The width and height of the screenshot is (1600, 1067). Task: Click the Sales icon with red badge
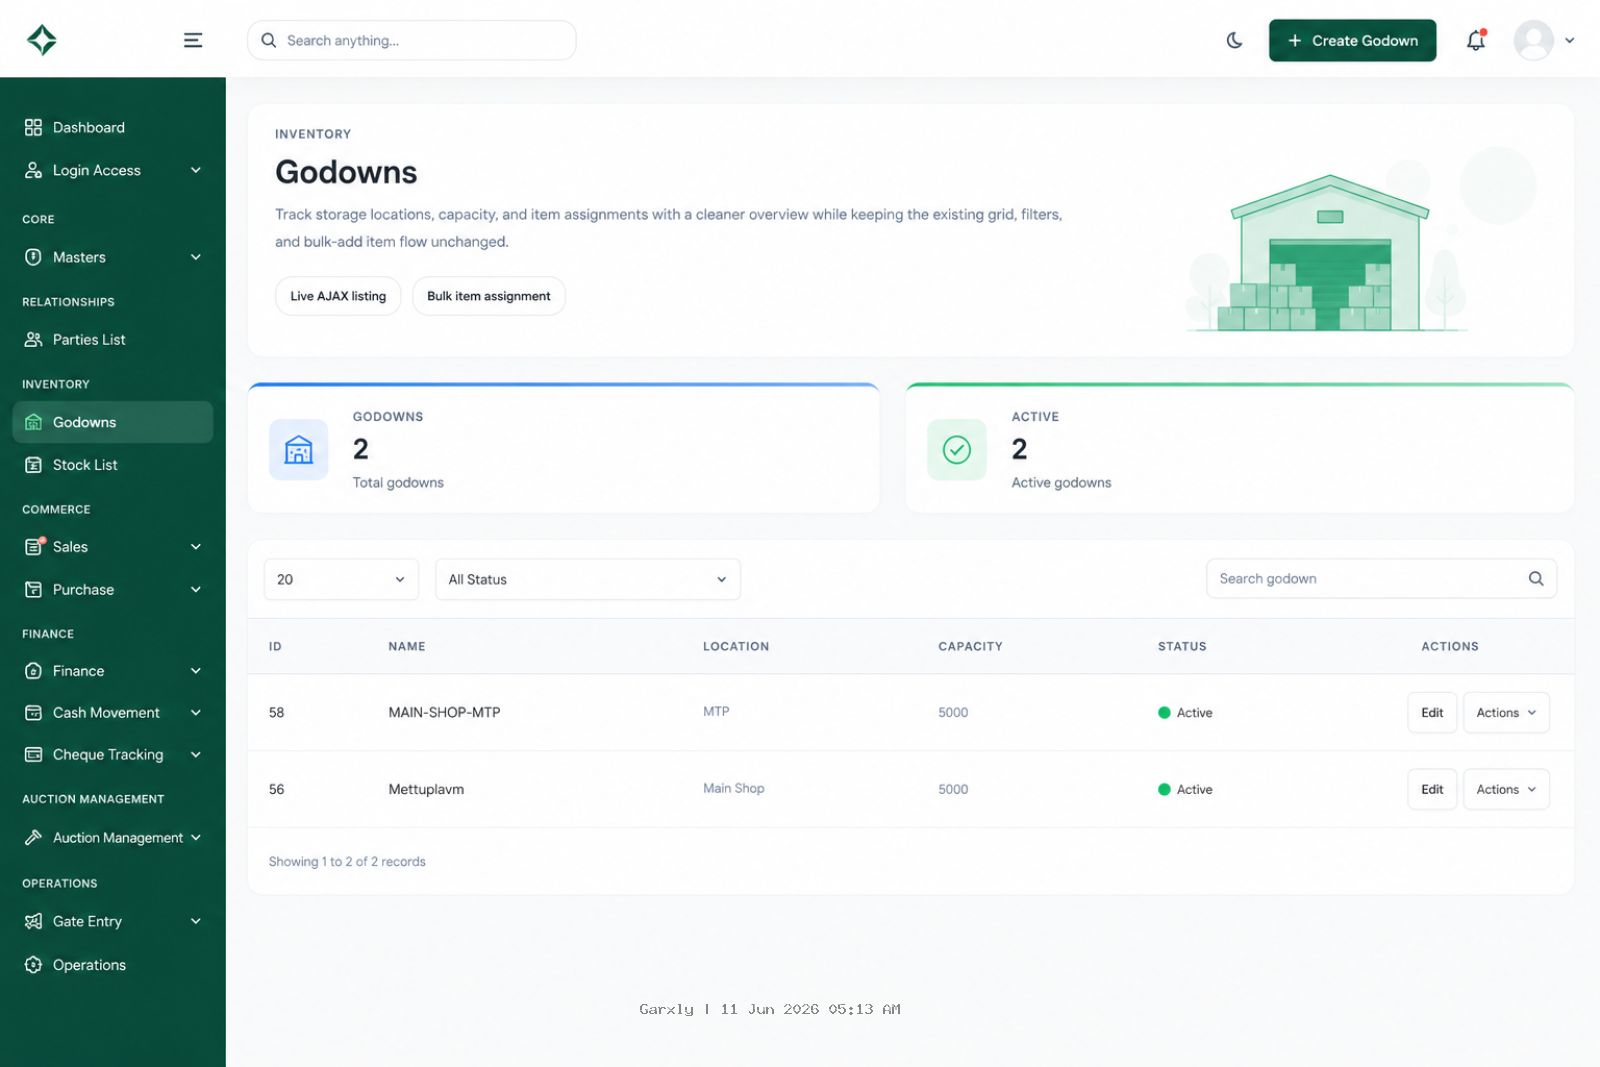tap(34, 546)
